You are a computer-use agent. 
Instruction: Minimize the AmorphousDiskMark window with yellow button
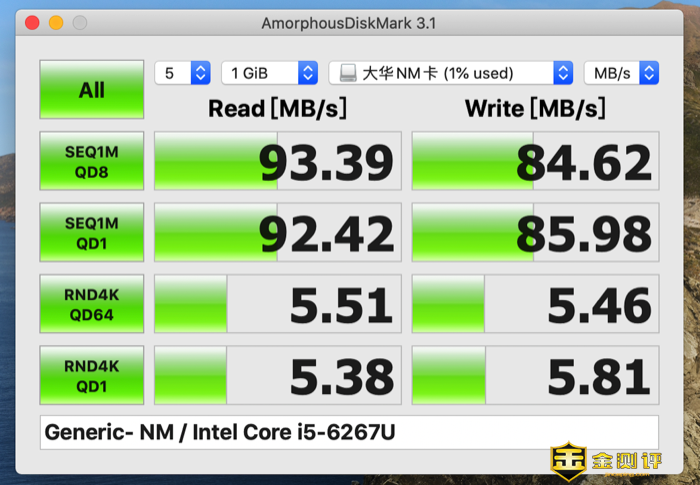pyautogui.click(x=56, y=22)
